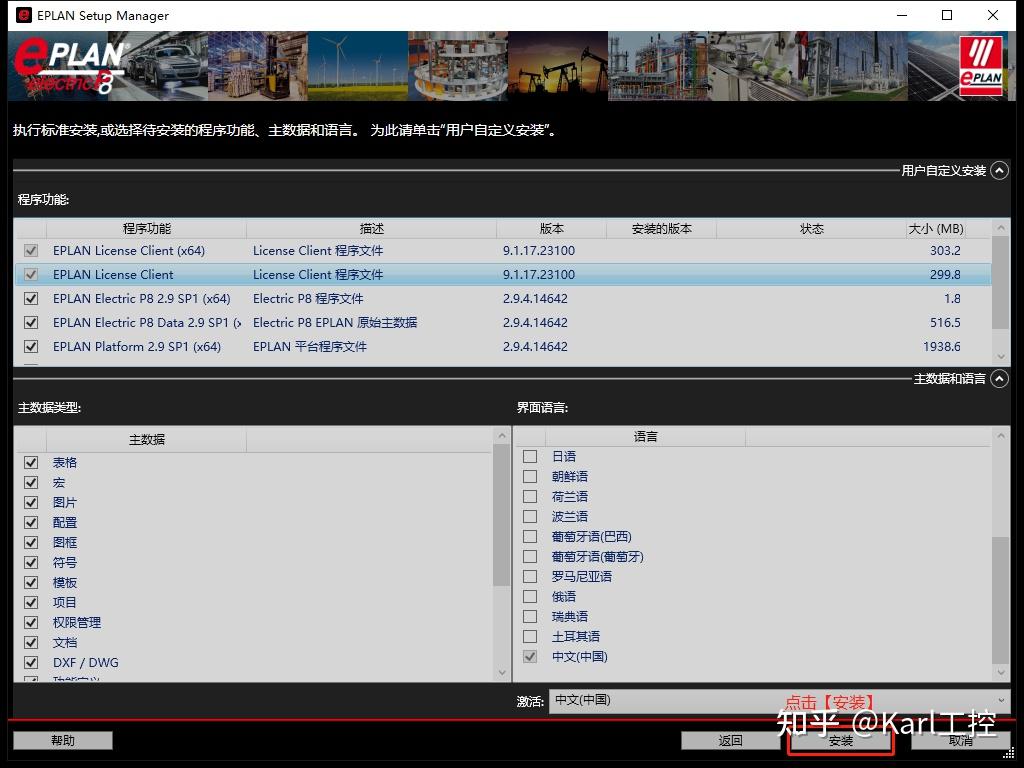This screenshot has width=1024, height=768.
Task: Click up arrow of language list scrollbar
Action: click(x=1000, y=436)
